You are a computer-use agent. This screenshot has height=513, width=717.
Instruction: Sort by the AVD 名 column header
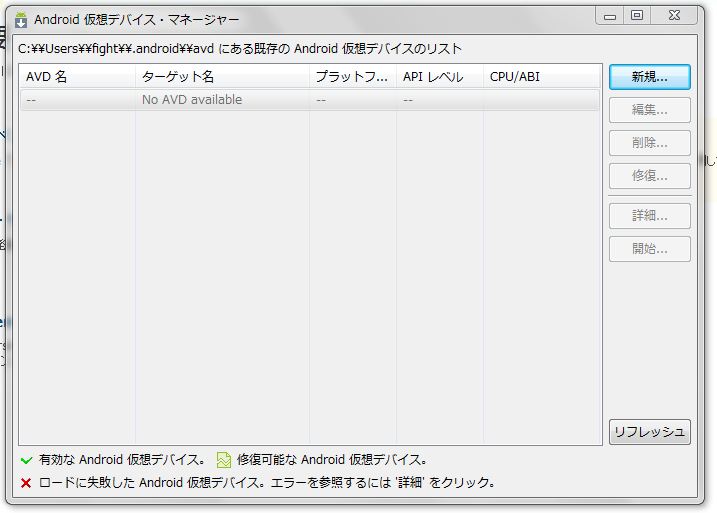[x=77, y=76]
